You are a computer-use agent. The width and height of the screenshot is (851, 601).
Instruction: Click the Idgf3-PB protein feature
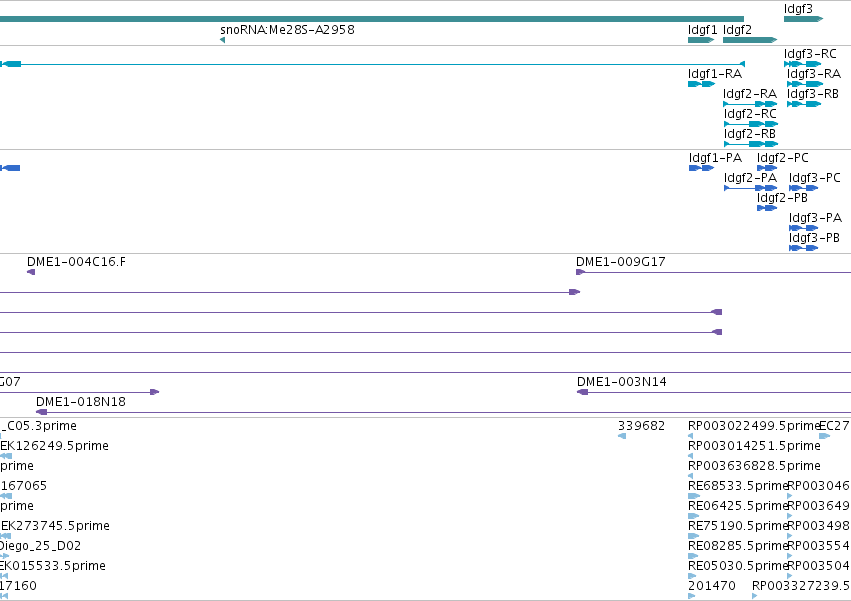[804, 248]
